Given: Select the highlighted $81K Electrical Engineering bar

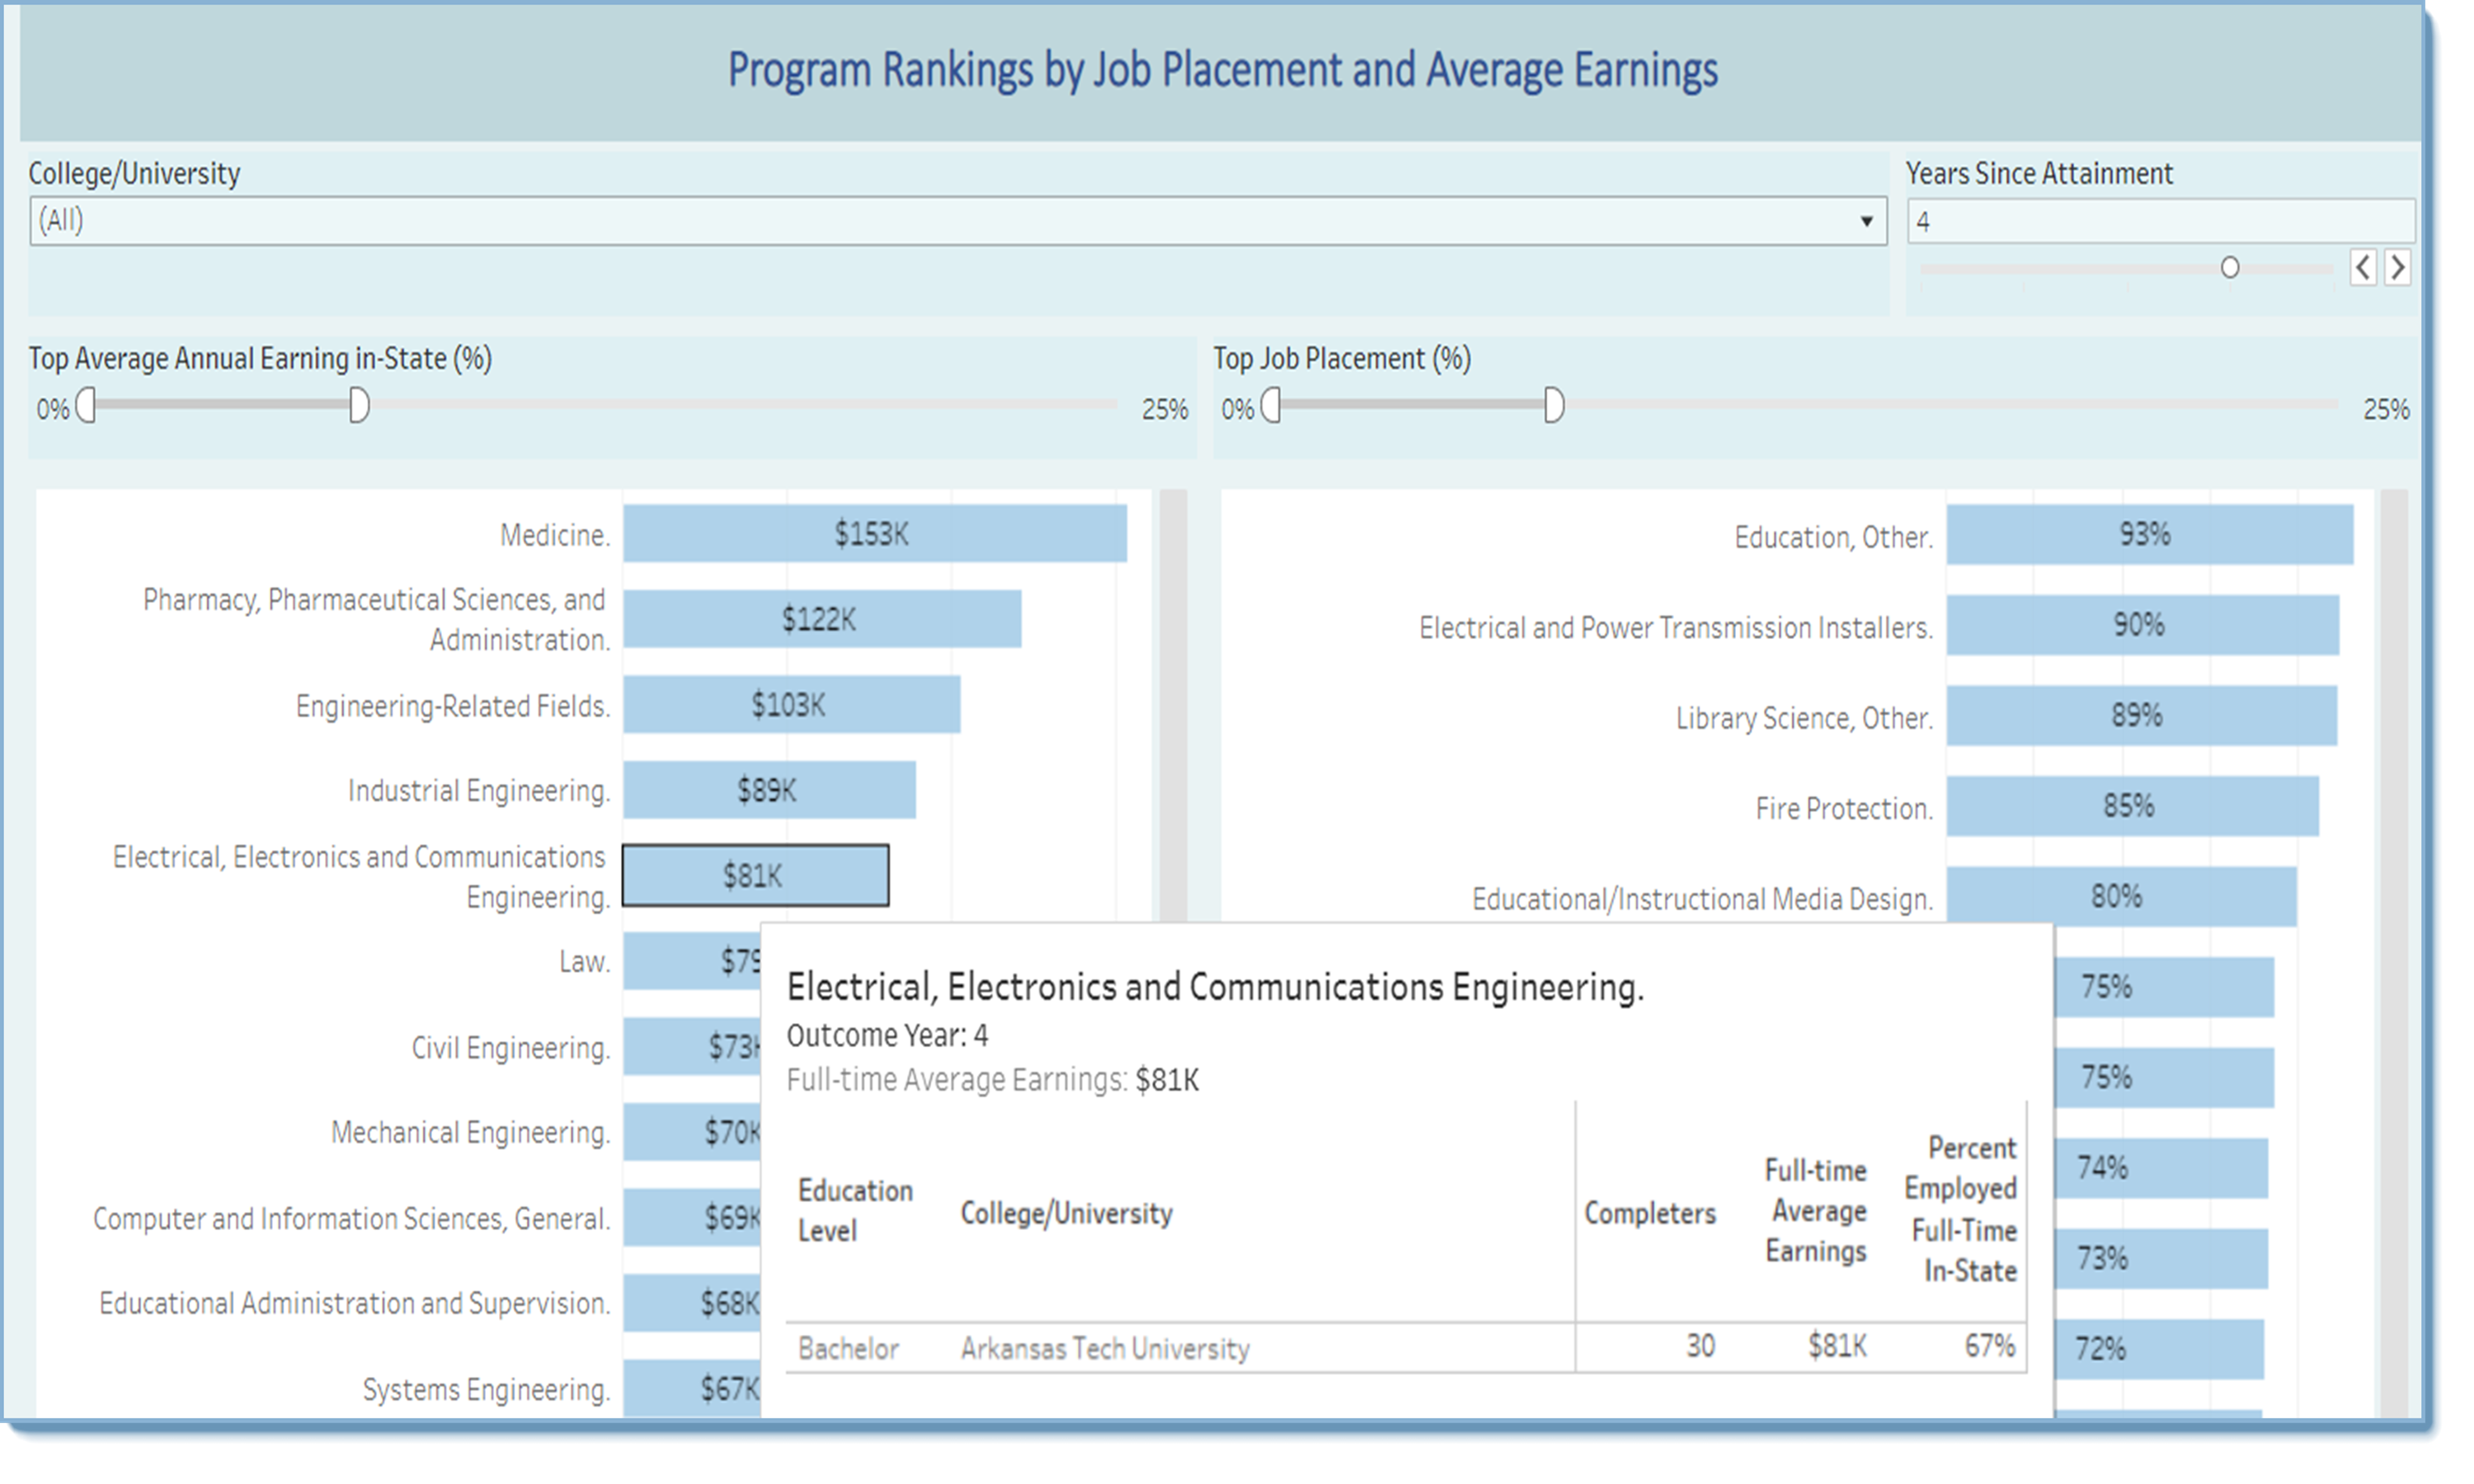Looking at the screenshot, I should tap(755, 876).
